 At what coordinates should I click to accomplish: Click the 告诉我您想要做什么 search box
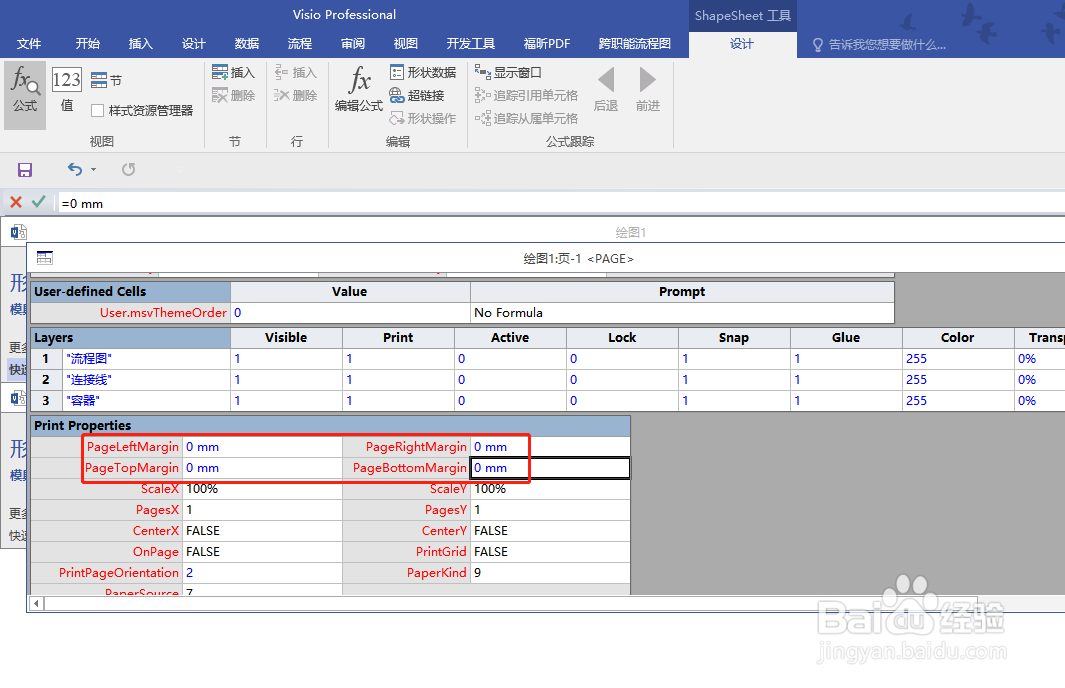[x=880, y=45]
